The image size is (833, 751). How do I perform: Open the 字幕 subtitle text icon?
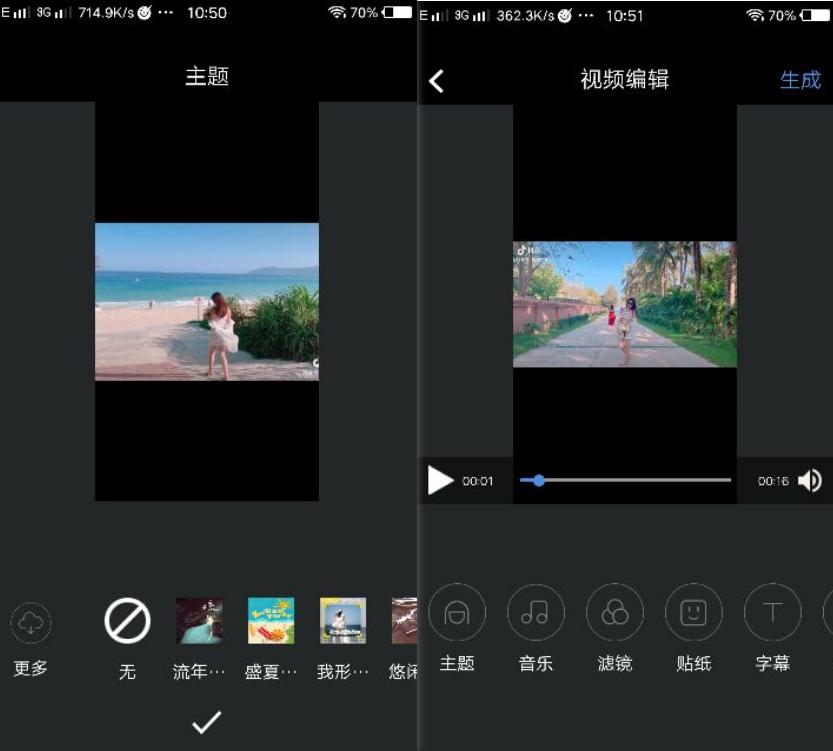click(x=773, y=613)
